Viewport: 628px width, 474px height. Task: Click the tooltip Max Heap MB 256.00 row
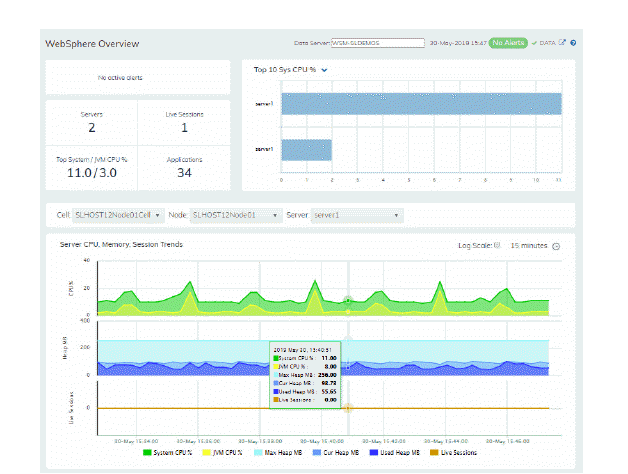pos(305,375)
